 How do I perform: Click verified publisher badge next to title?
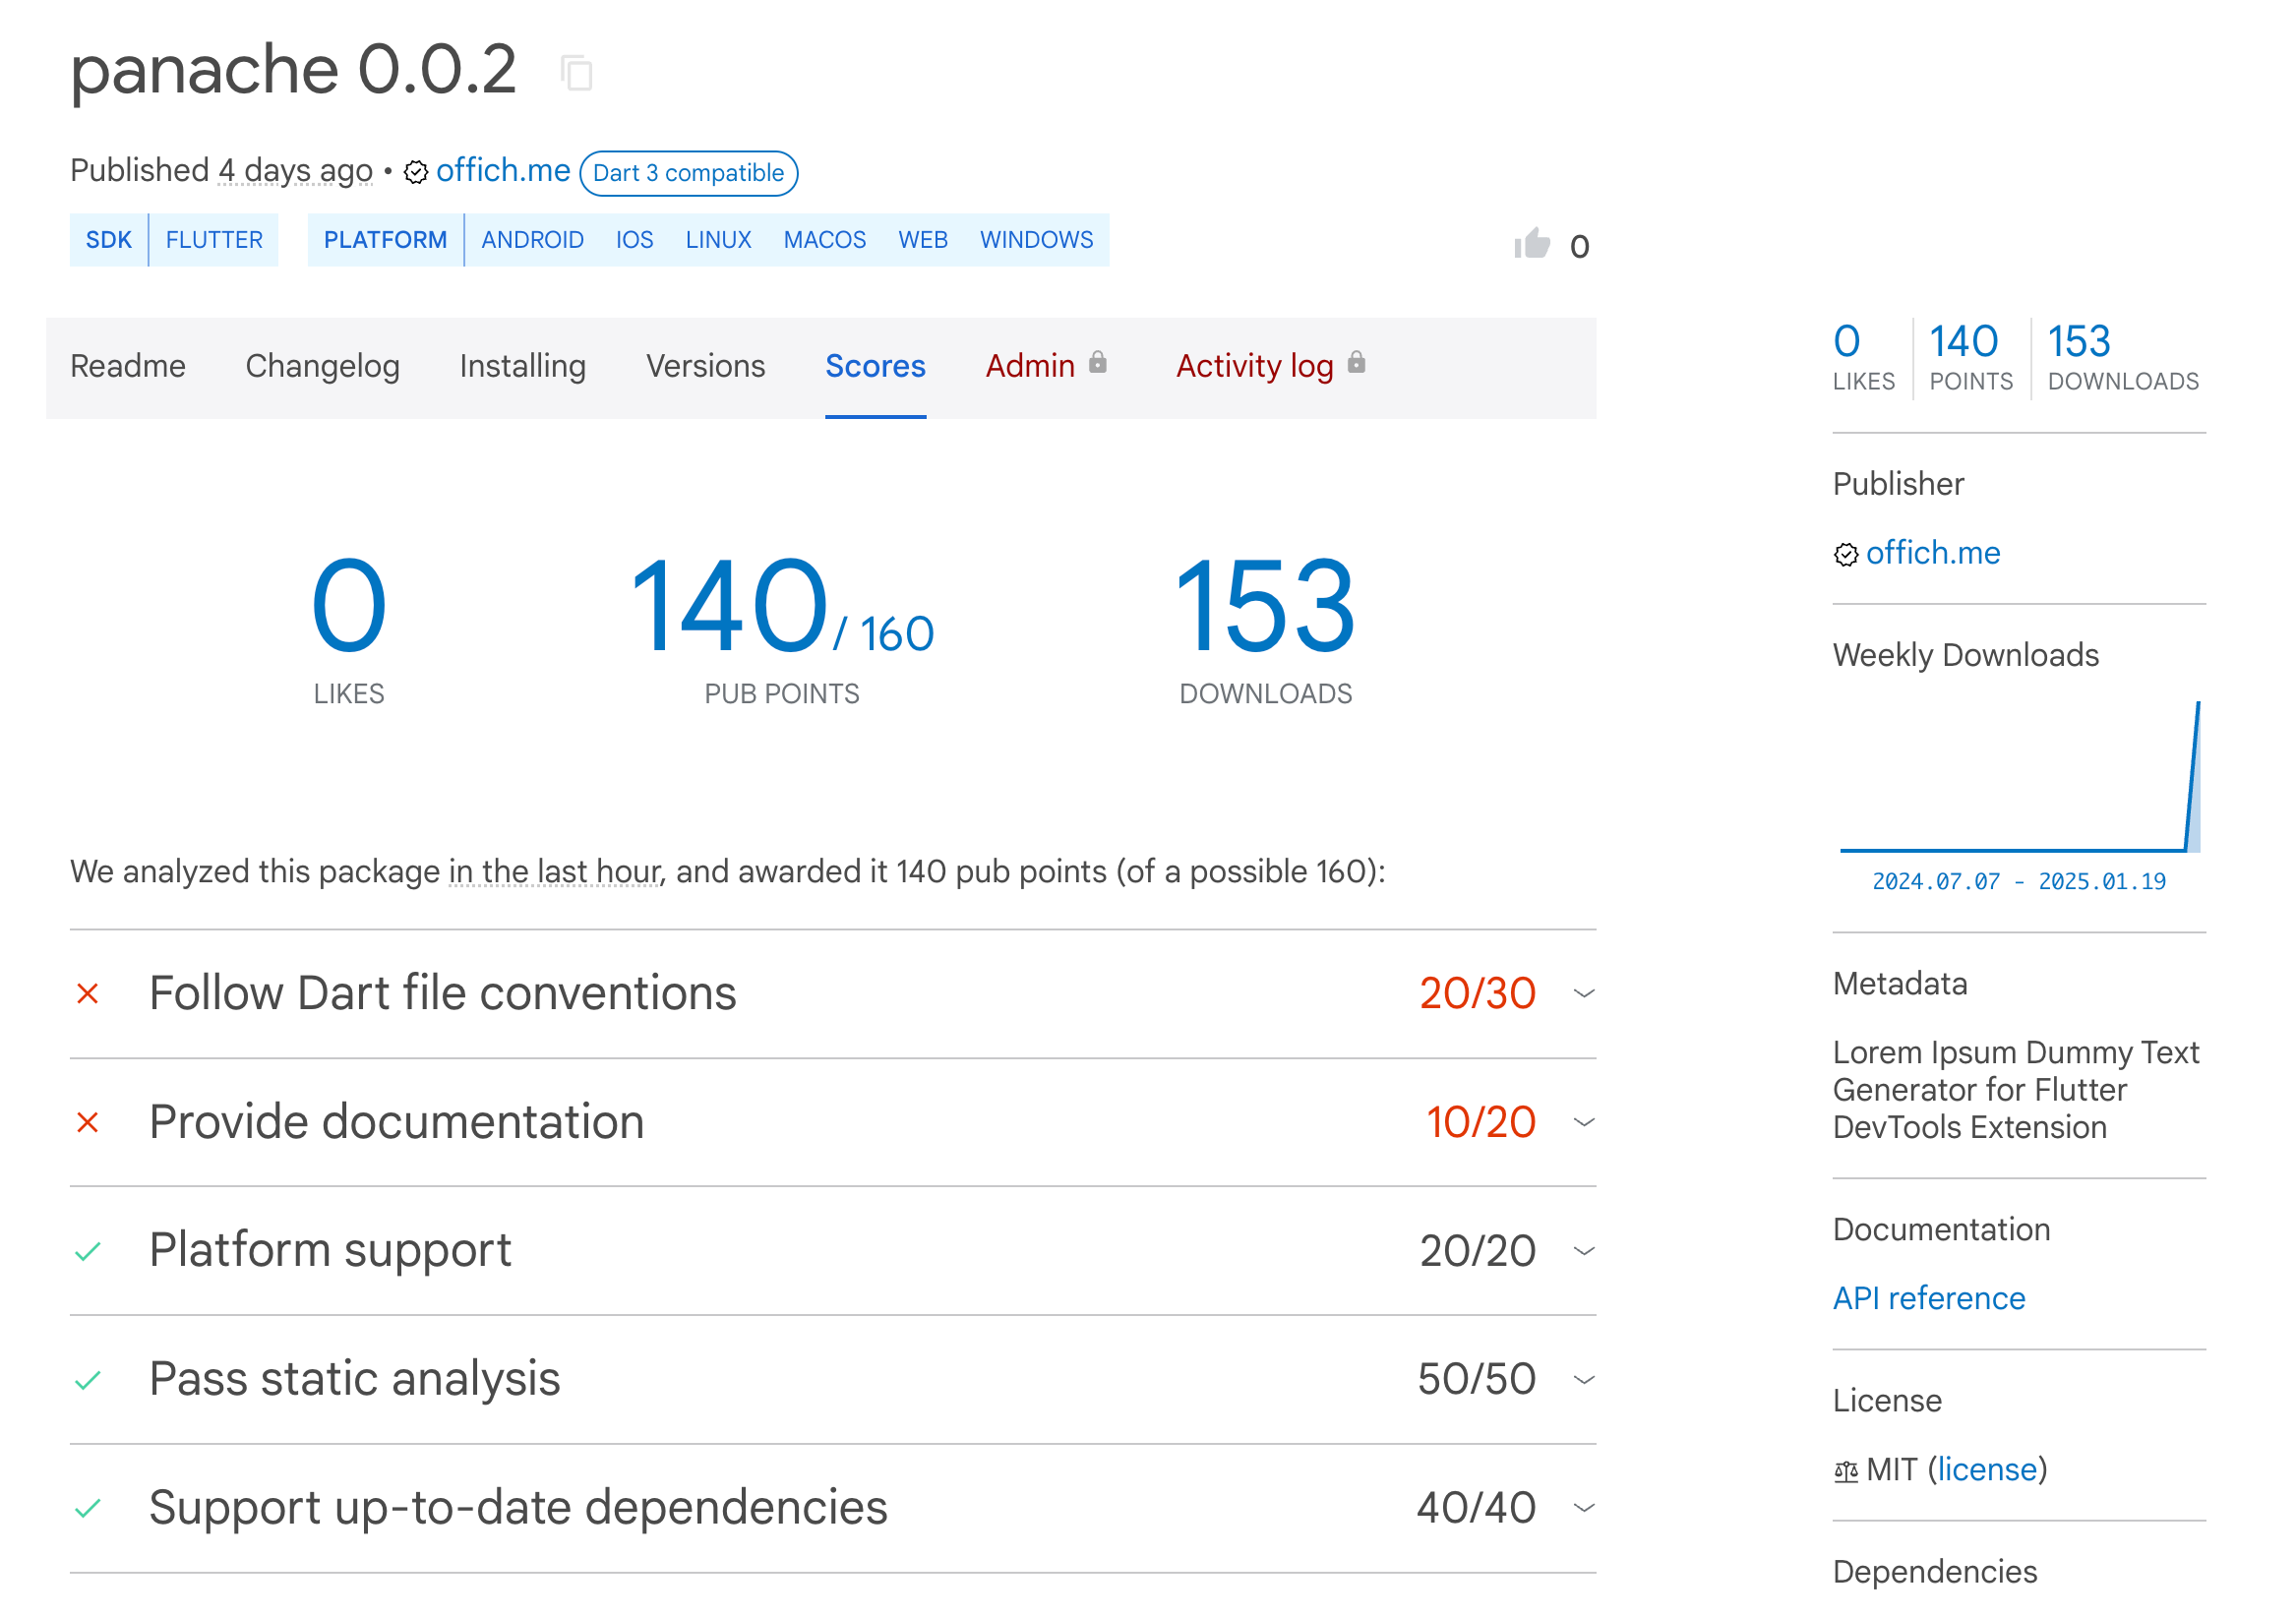point(416,173)
